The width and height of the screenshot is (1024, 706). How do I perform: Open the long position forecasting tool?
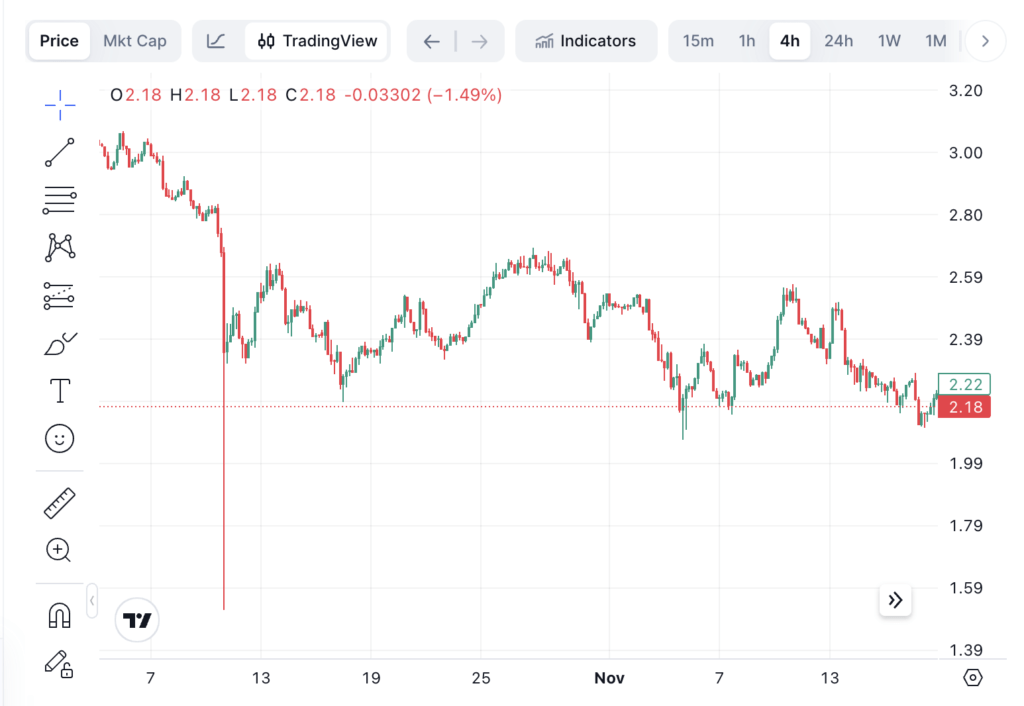click(60, 295)
